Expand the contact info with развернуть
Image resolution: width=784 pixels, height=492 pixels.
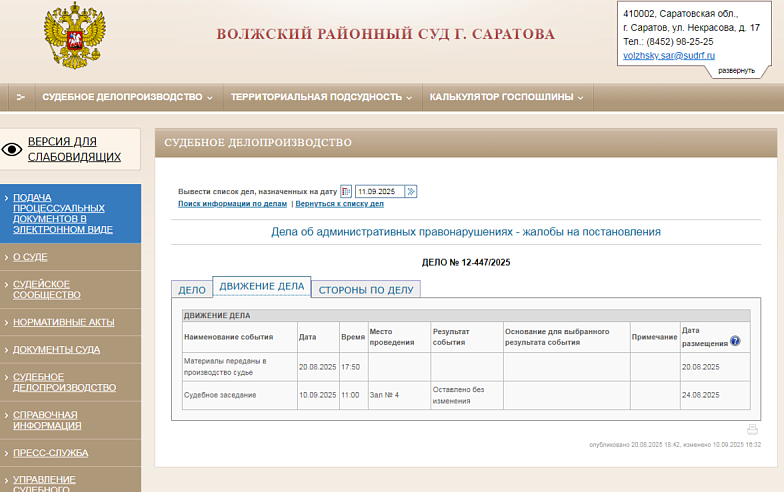pyautogui.click(x=736, y=70)
